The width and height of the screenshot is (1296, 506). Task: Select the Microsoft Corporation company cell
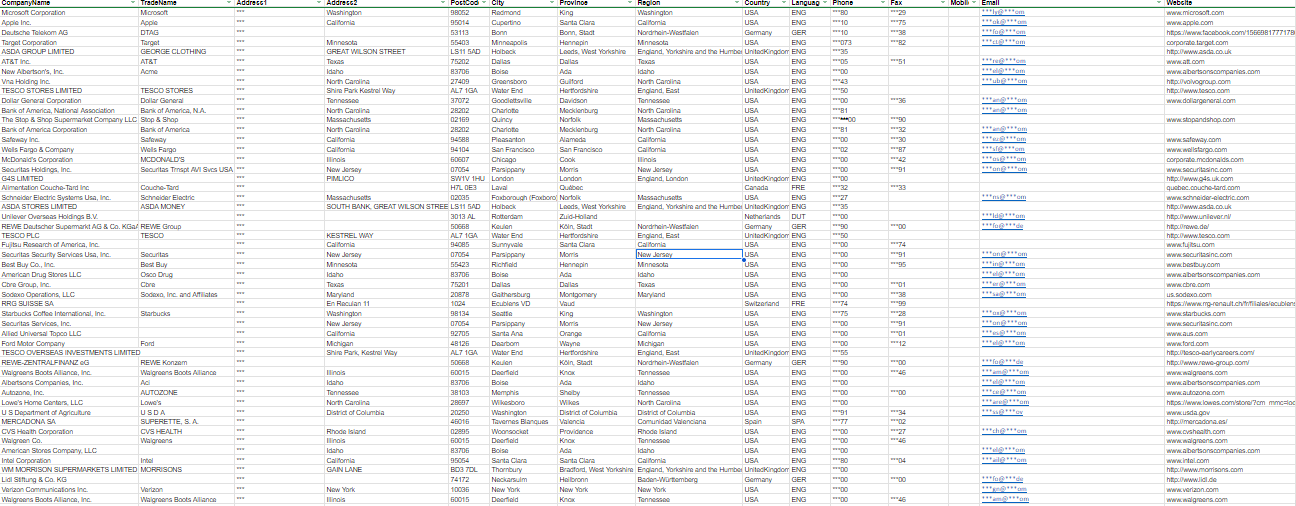click(x=69, y=13)
